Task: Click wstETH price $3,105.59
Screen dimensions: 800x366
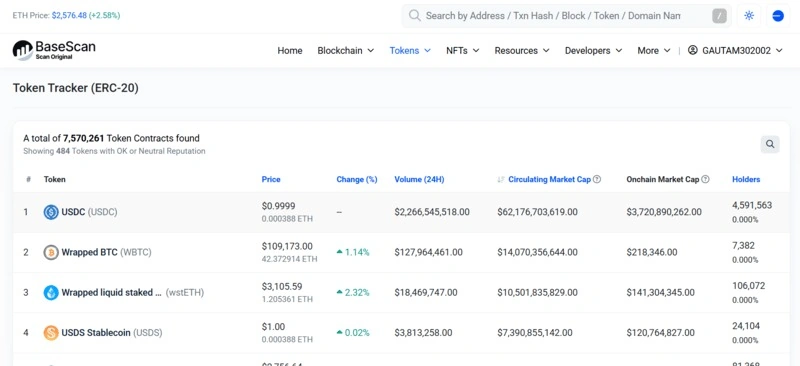Action: click(x=282, y=287)
